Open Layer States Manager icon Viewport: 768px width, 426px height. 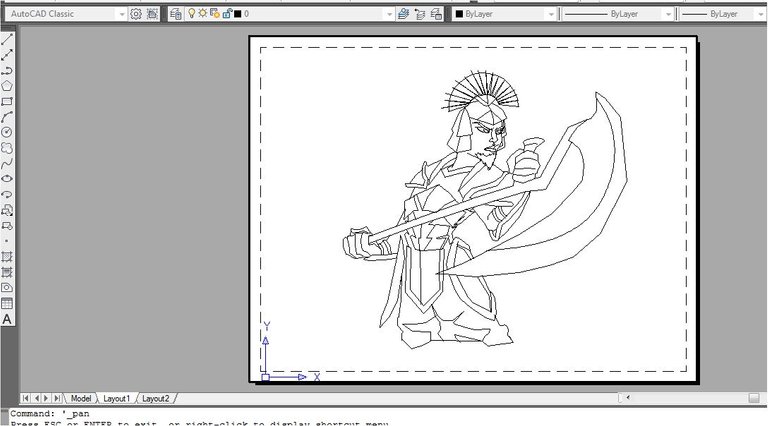click(436, 14)
